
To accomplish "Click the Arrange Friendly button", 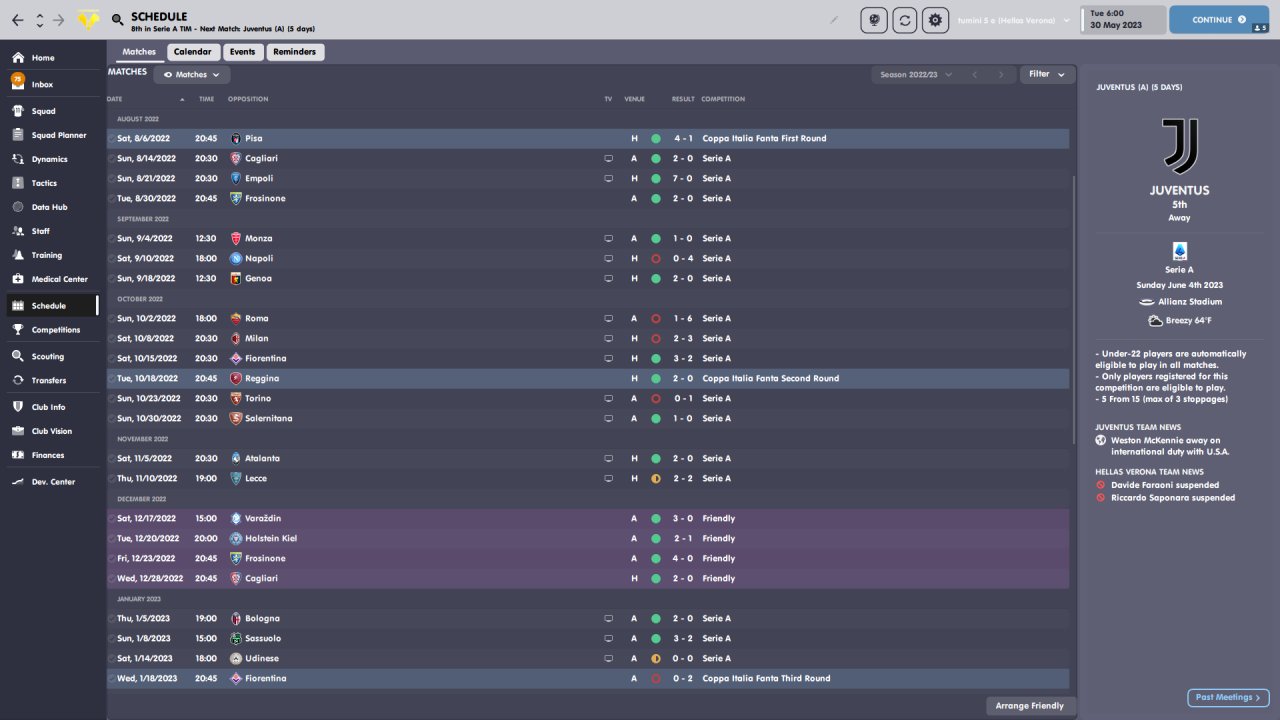I will point(1030,706).
